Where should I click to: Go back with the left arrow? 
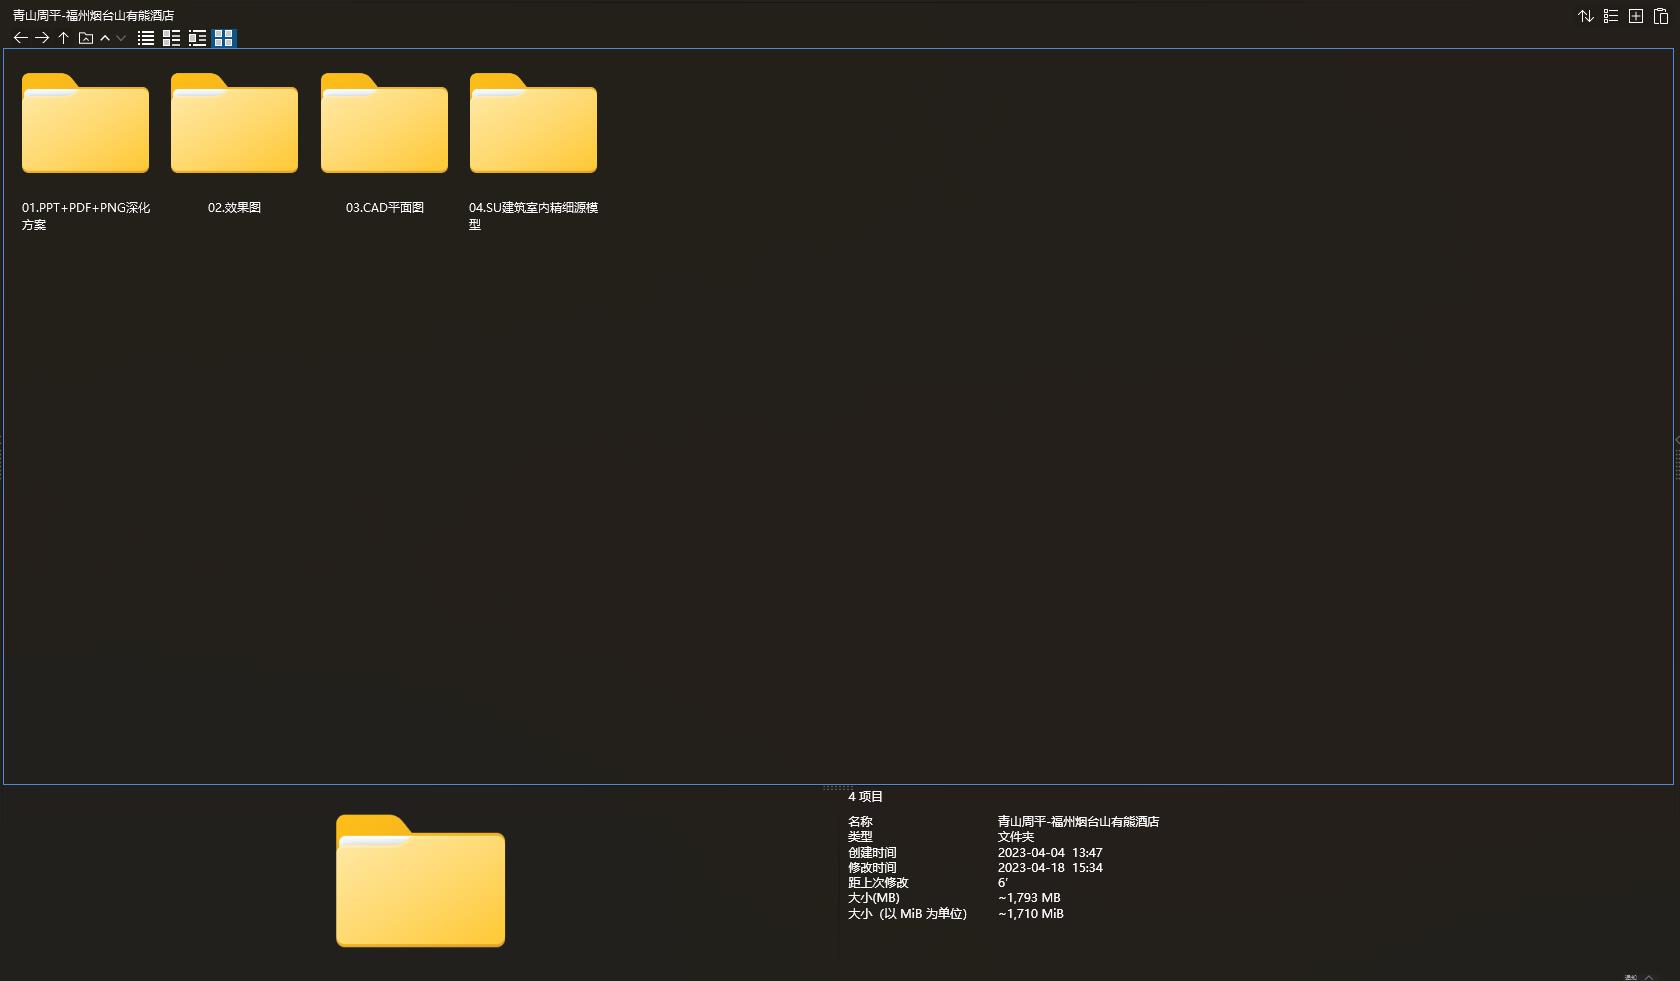(20, 38)
